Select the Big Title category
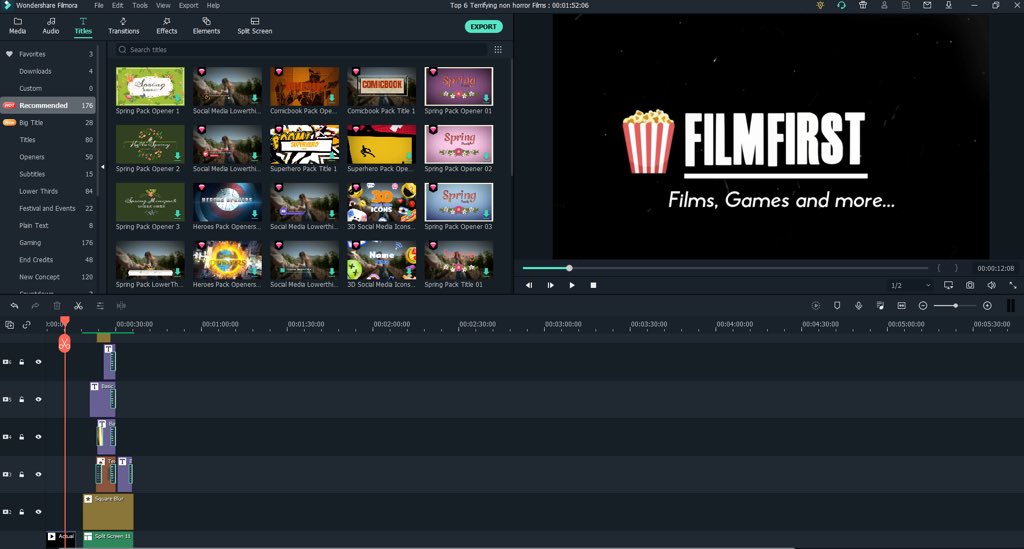This screenshot has height=549, width=1024. point(48,123)
